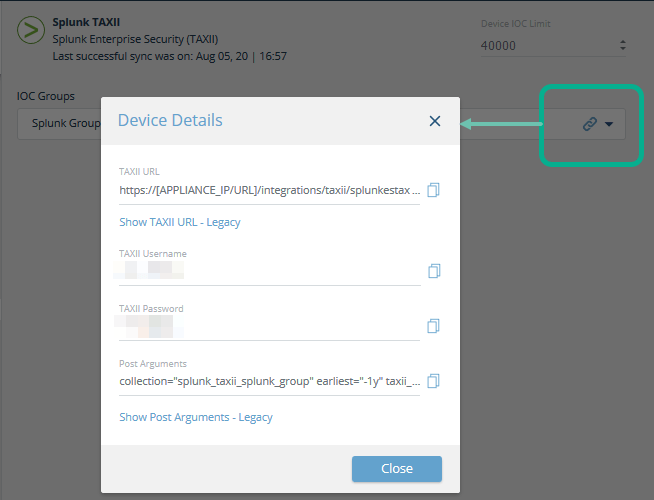Open the Show TAXII URL - Legacy link

click(180, 222)
